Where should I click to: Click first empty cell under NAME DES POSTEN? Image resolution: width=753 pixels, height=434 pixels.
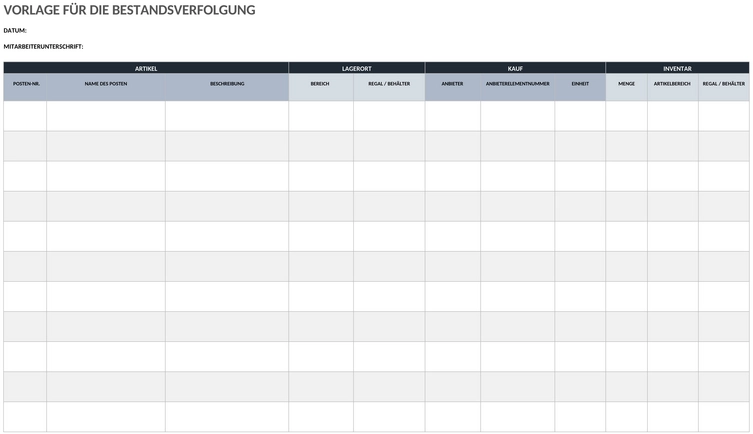point(106,116)
